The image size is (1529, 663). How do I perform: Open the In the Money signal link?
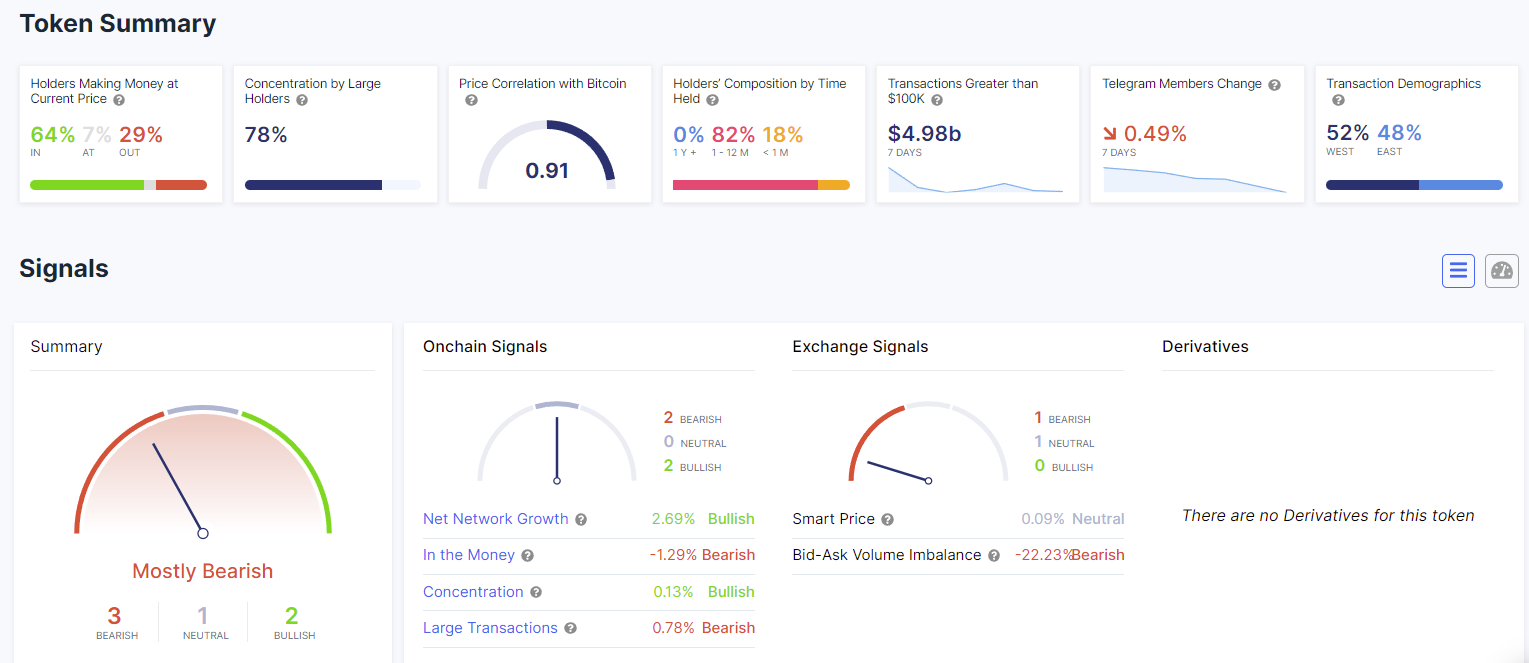[x=469, y=555]
